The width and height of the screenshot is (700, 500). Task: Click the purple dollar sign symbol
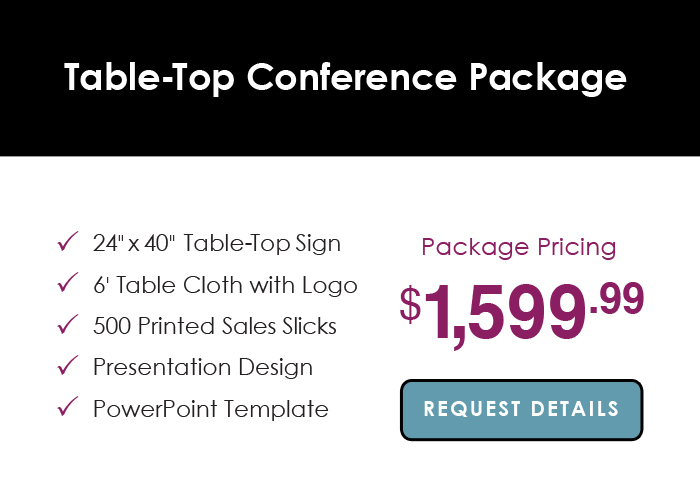[411, 305]
